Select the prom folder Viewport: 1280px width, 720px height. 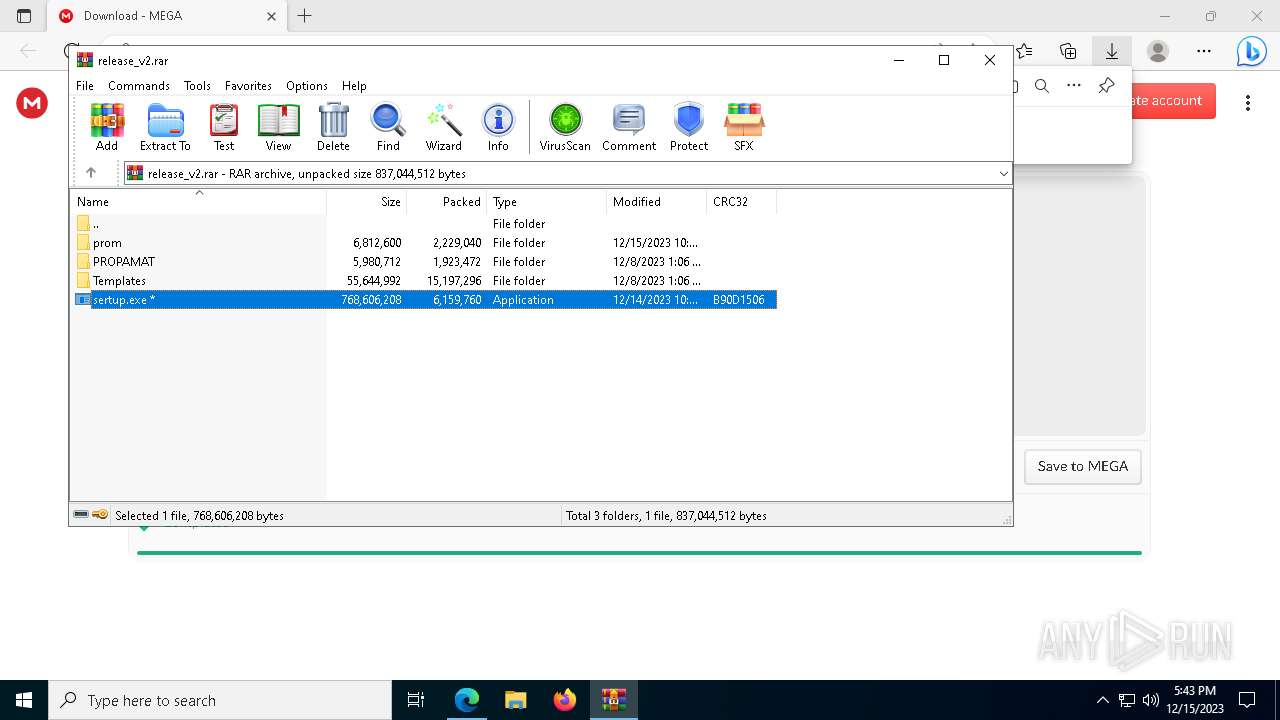pos(425,243)
